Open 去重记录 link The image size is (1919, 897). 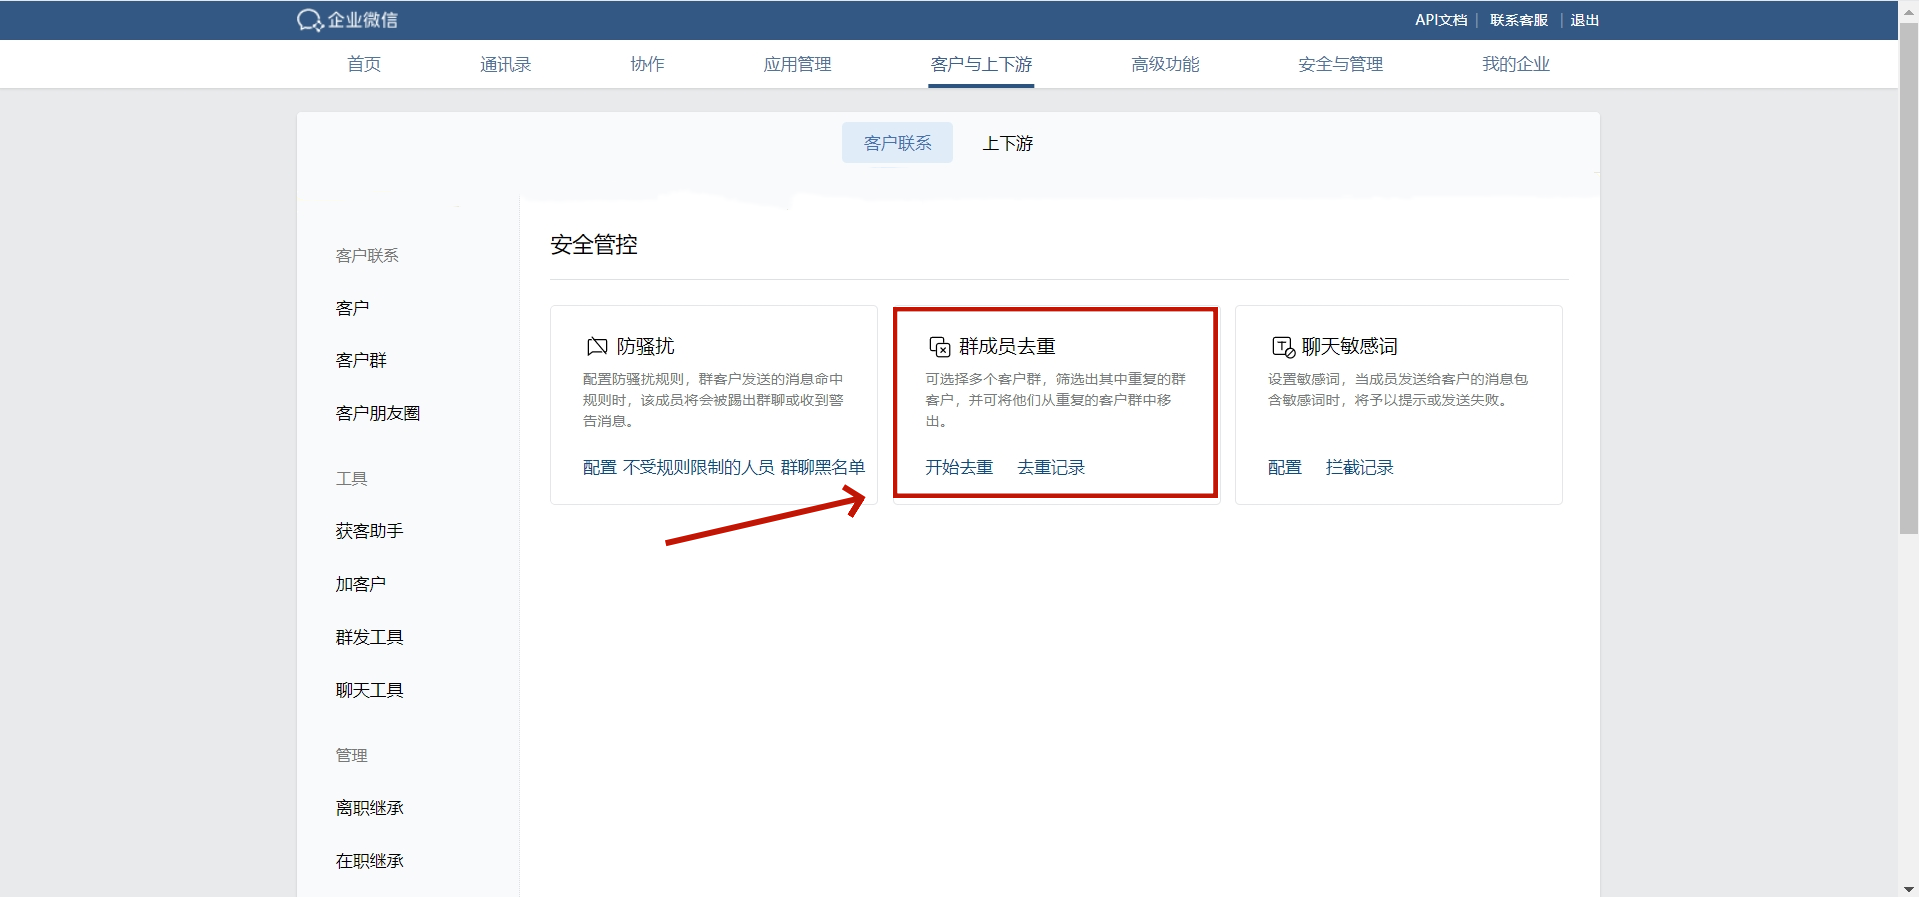pos(1050,467)
